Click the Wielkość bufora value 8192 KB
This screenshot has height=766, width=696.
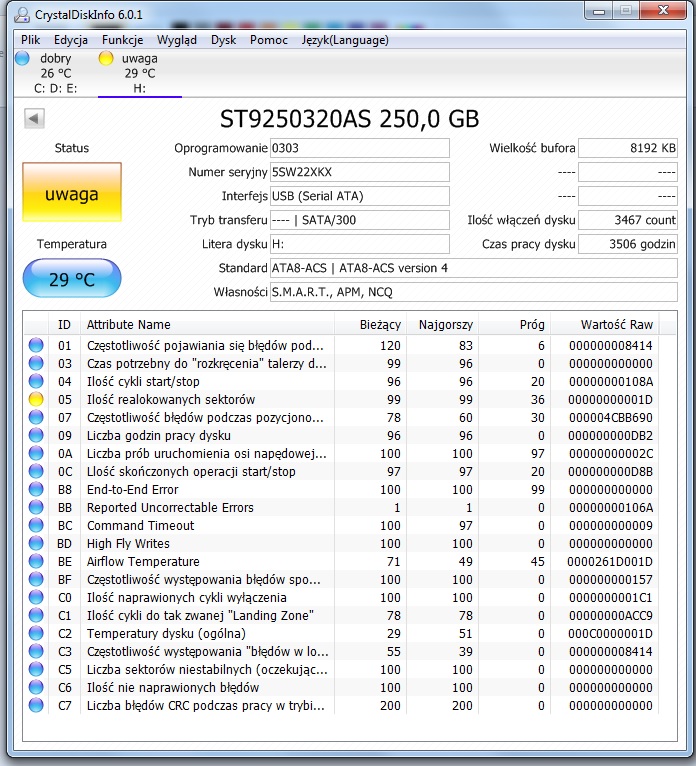tap(628, 148)
